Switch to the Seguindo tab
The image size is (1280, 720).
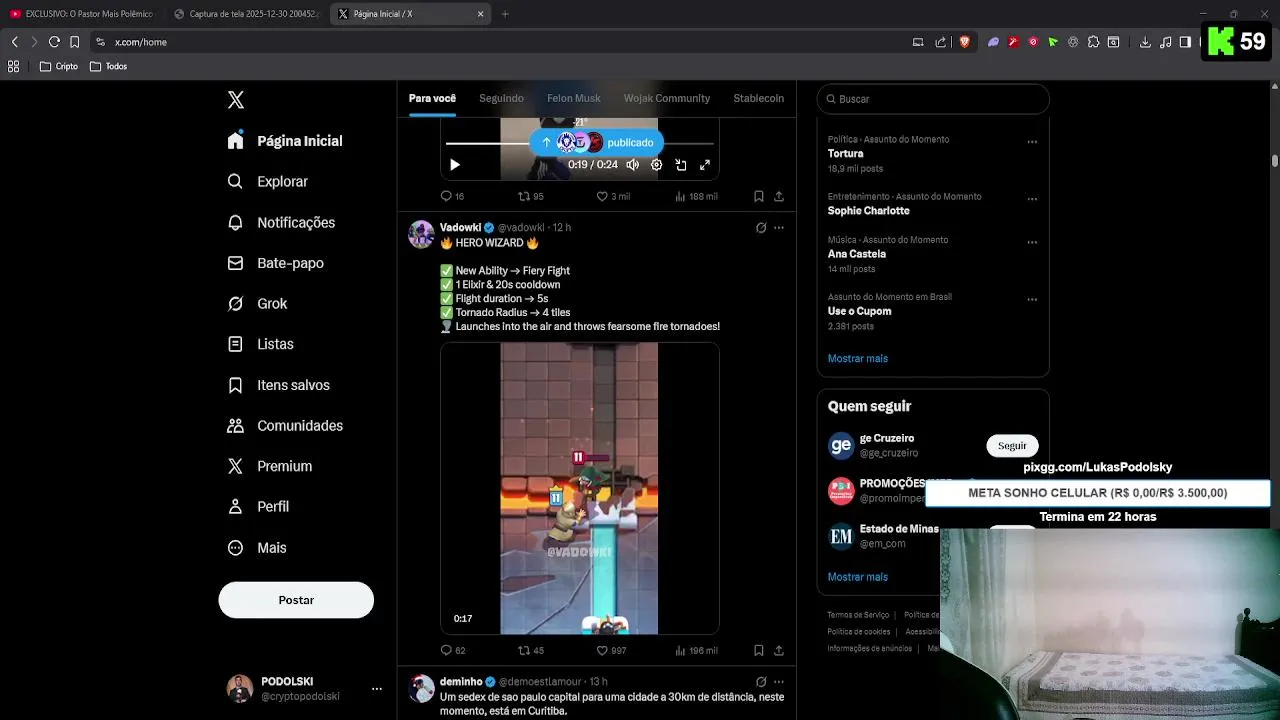point(501,98)
